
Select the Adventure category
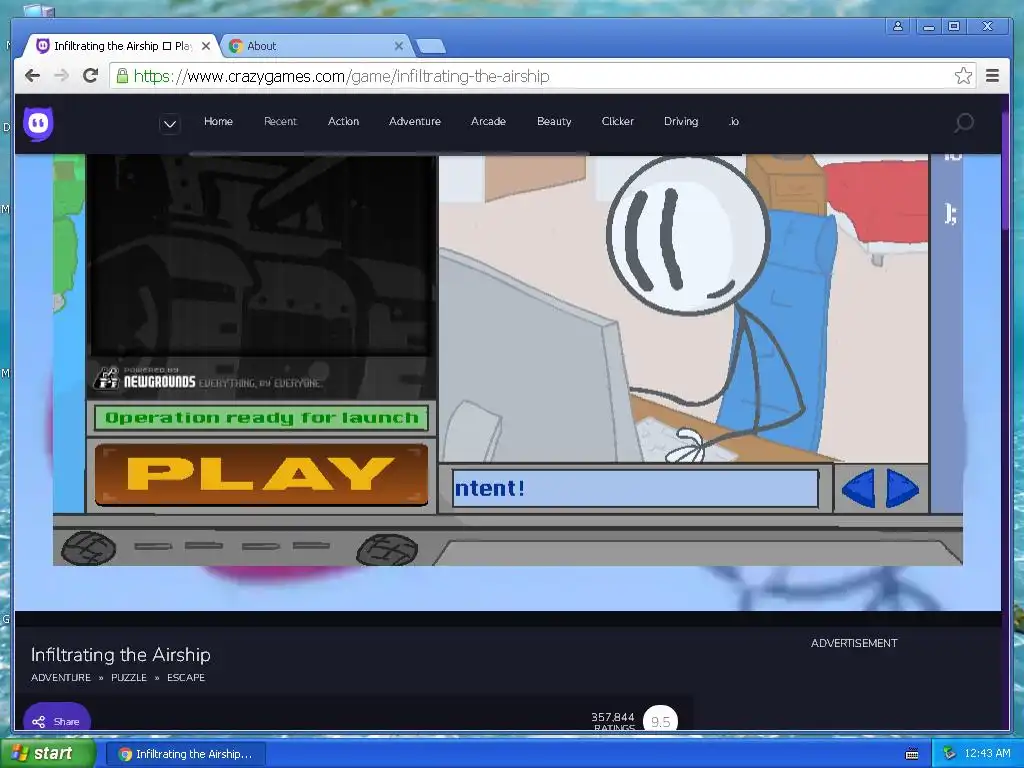click(415, 121)
